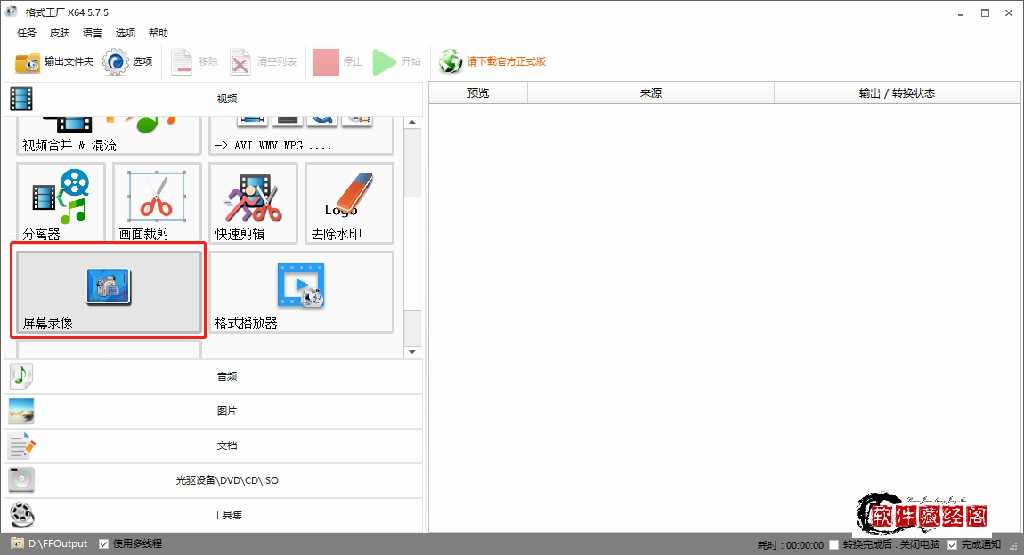
Task: Click the globe icon beside download link
Action: pos(450,62)
